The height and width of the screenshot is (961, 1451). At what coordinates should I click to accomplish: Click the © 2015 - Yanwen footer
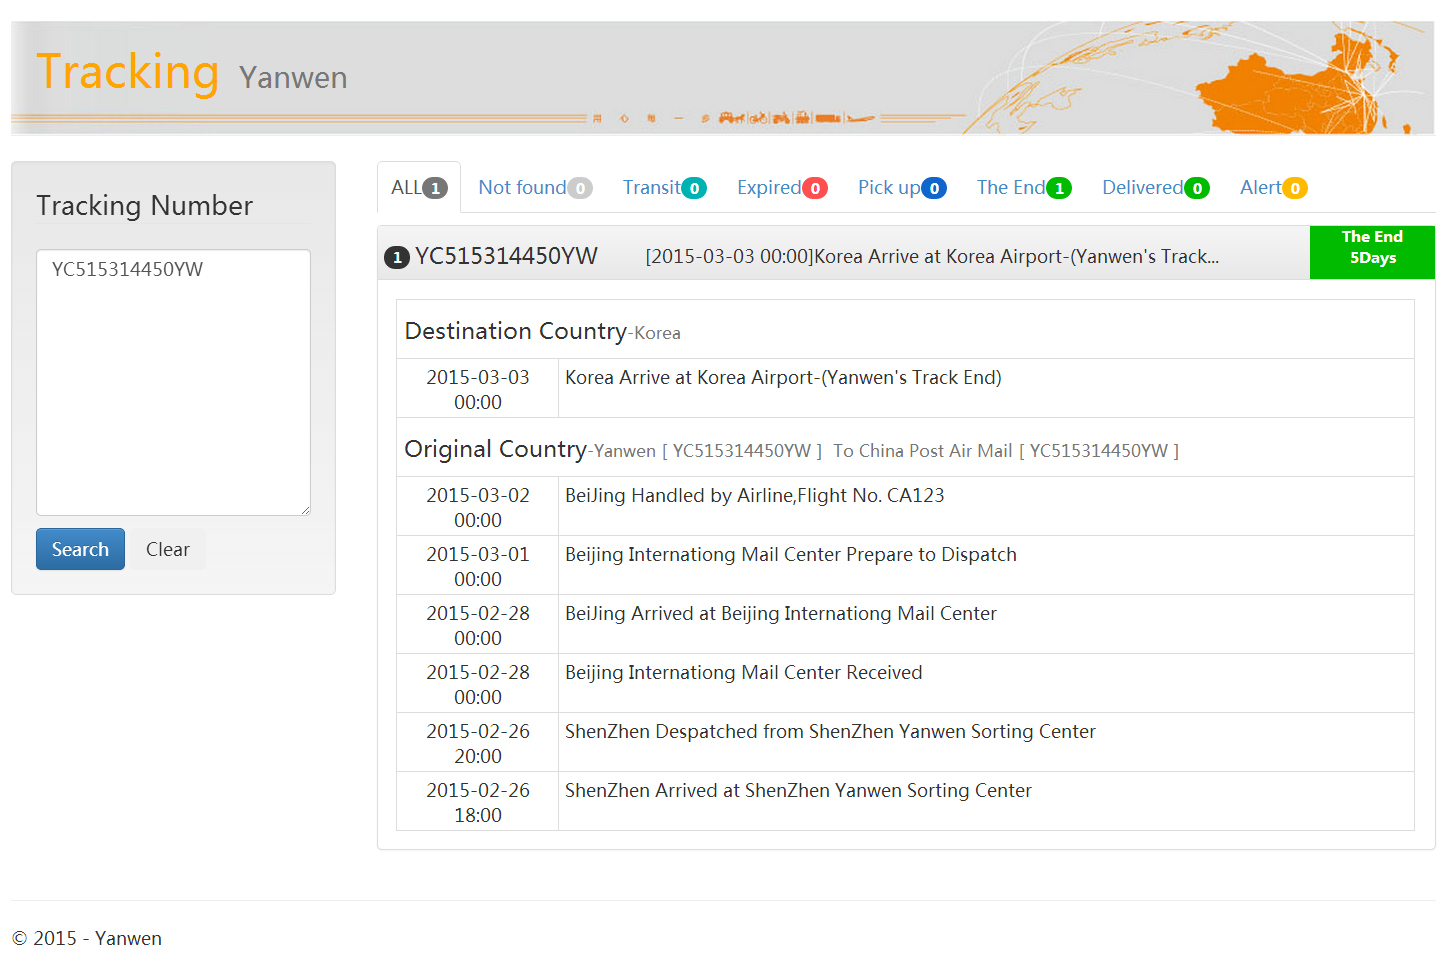[87, 938]
